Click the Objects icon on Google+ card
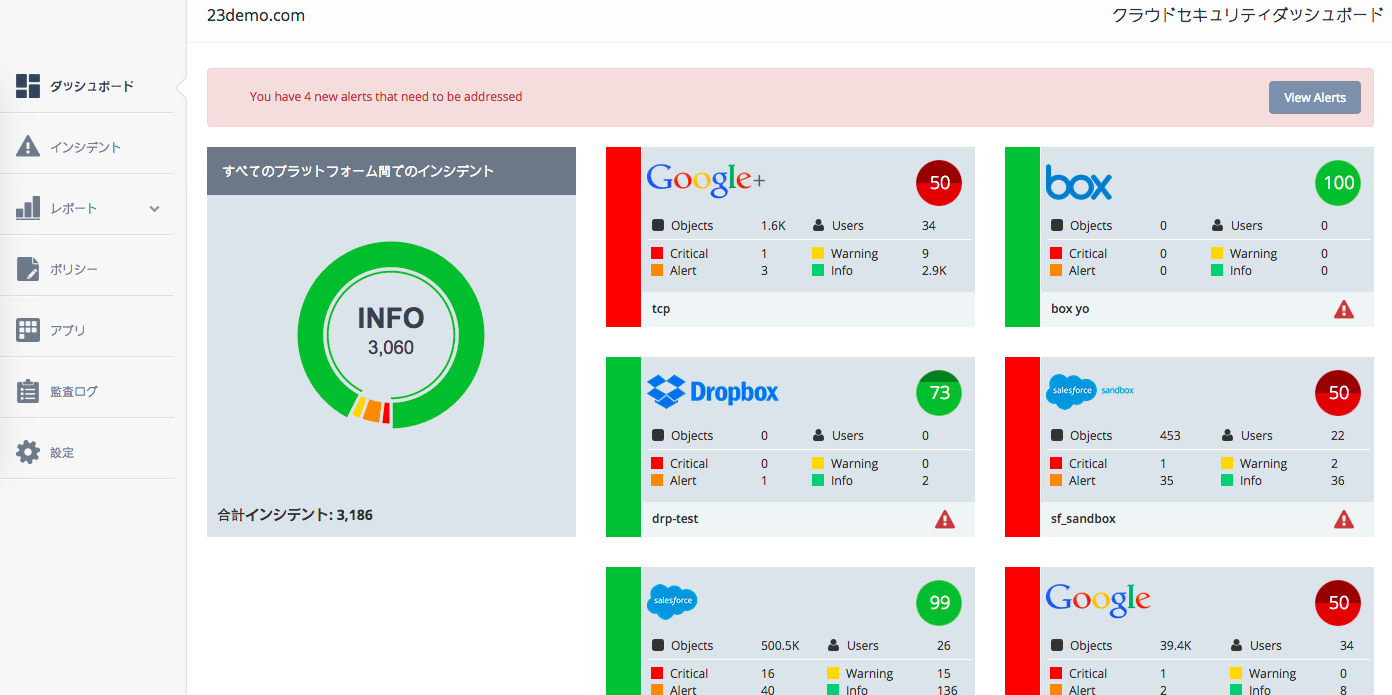1392x695 pixels. pos(658,226)
